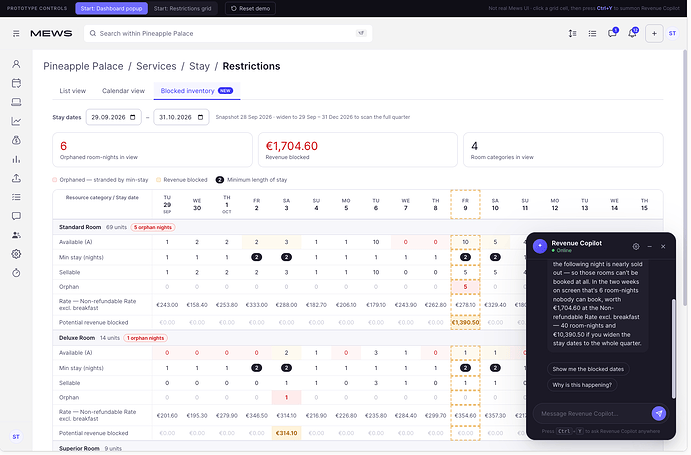Click the Copilot panel scrollbar
The width and height of the screenshot is (691, 455).
pos(673,348)
